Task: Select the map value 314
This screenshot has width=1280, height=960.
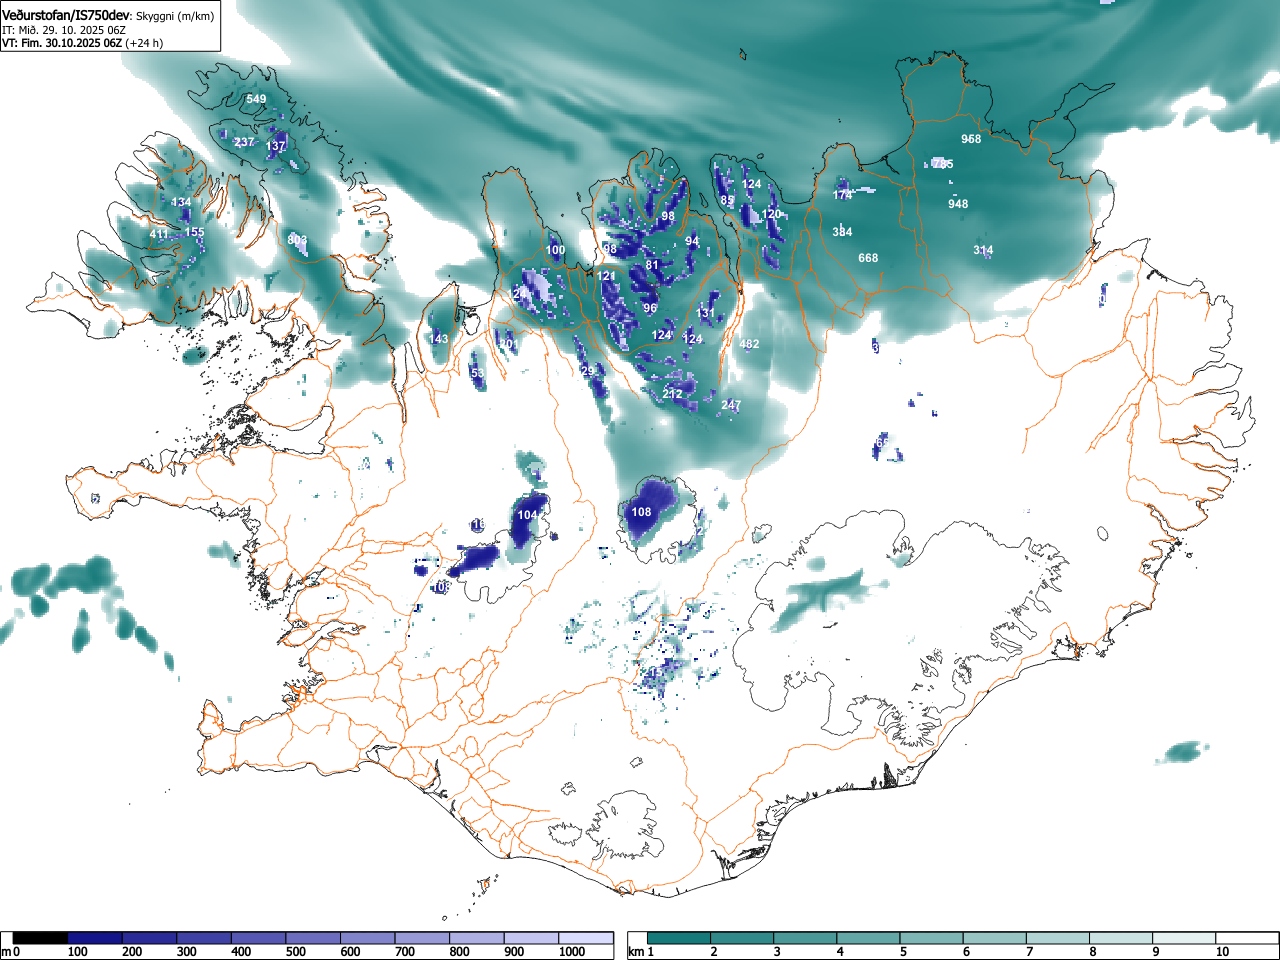Action: [x=983, y=250]
